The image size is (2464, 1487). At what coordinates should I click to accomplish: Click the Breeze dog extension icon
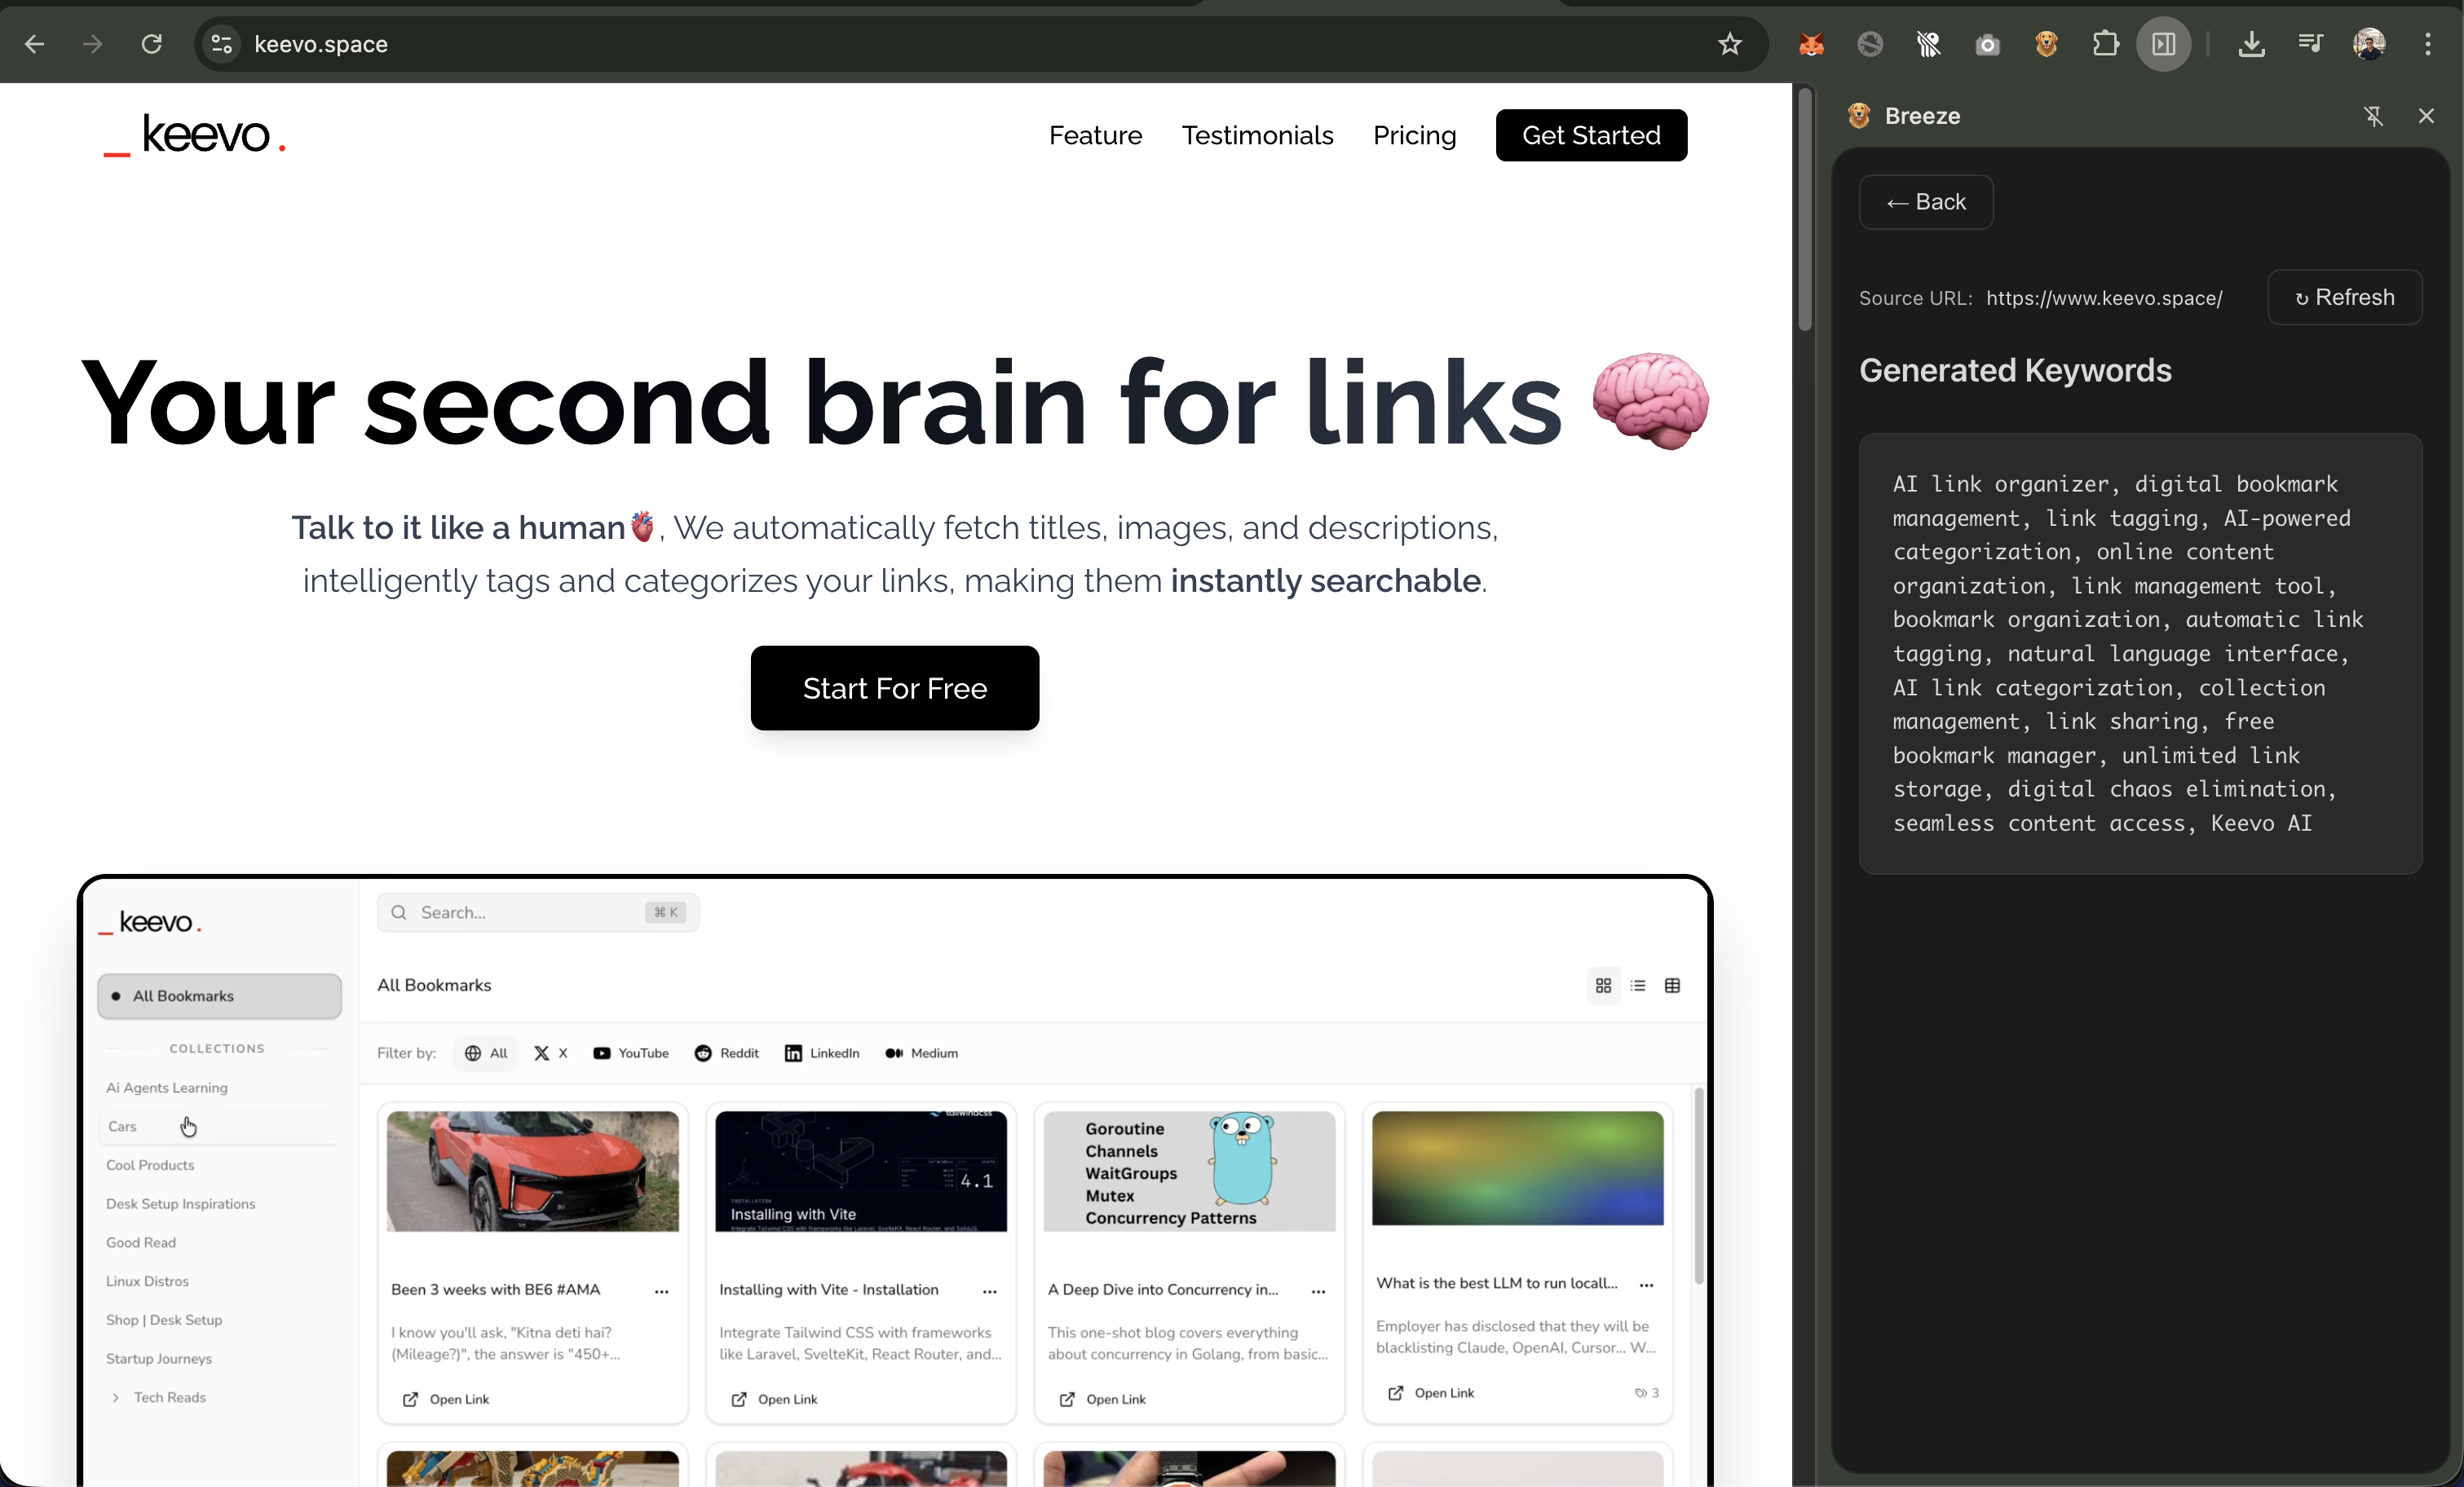pyautogui.click(x=2046, y=44)
